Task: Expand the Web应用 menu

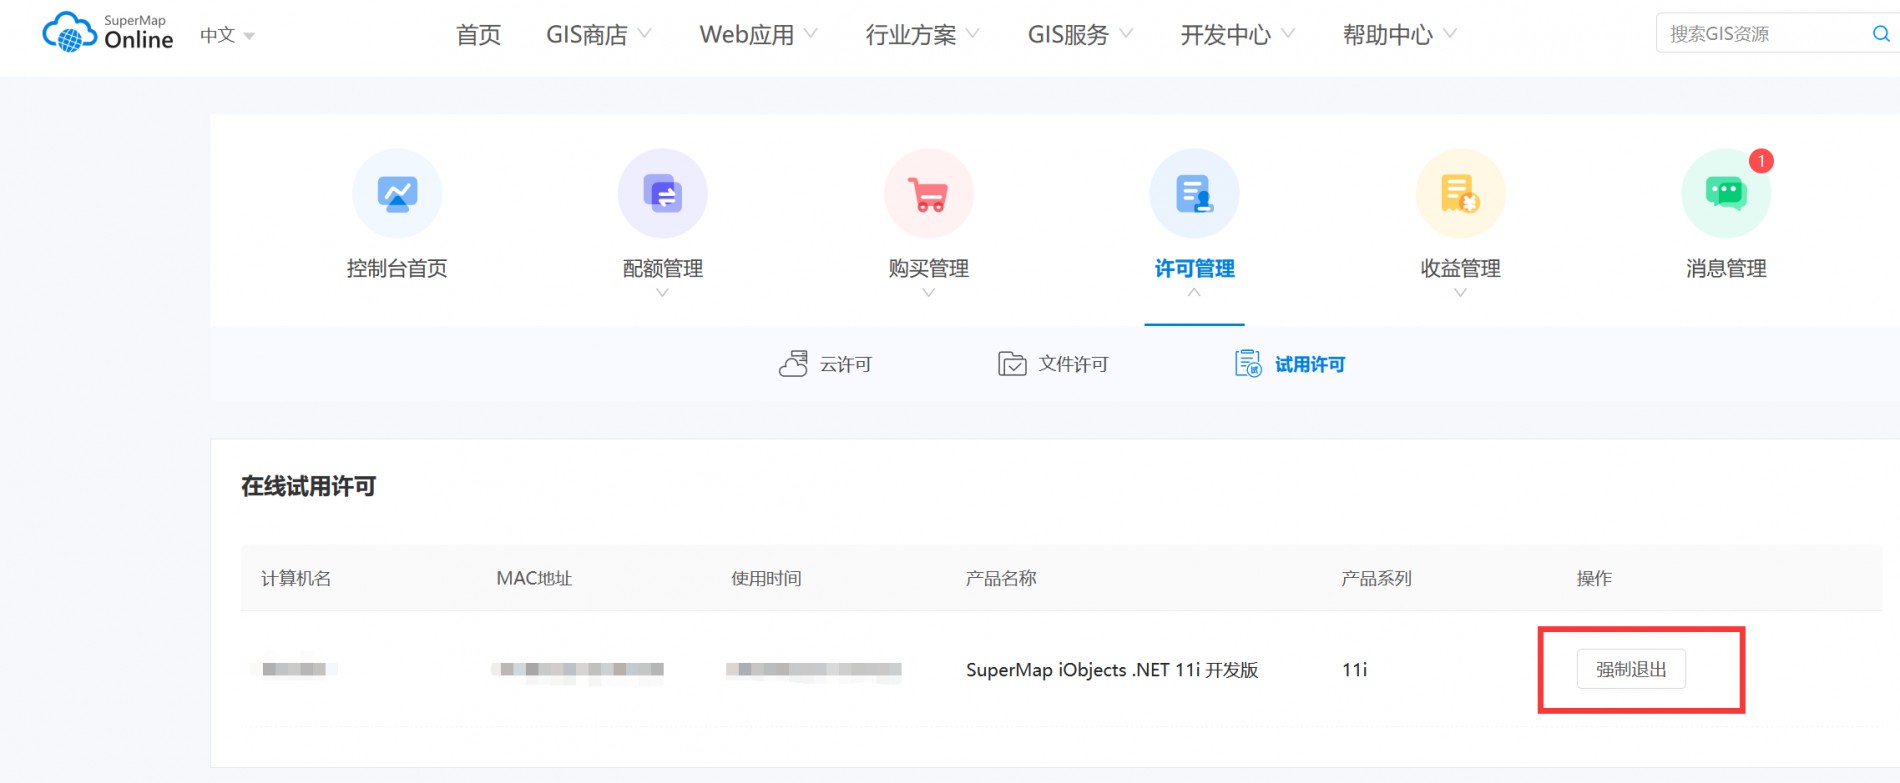Action: coord(758,35)
